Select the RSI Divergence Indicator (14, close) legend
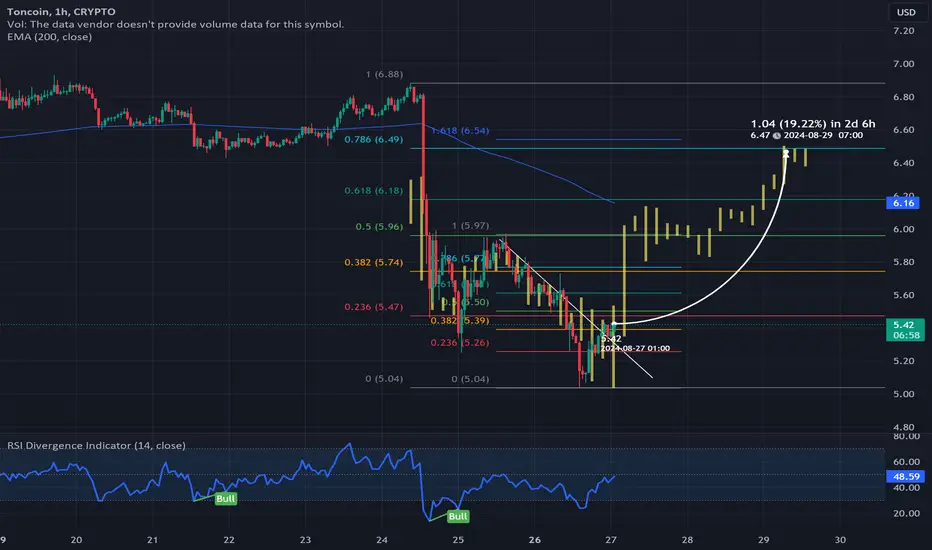932x550 pixels. [96, 445]
